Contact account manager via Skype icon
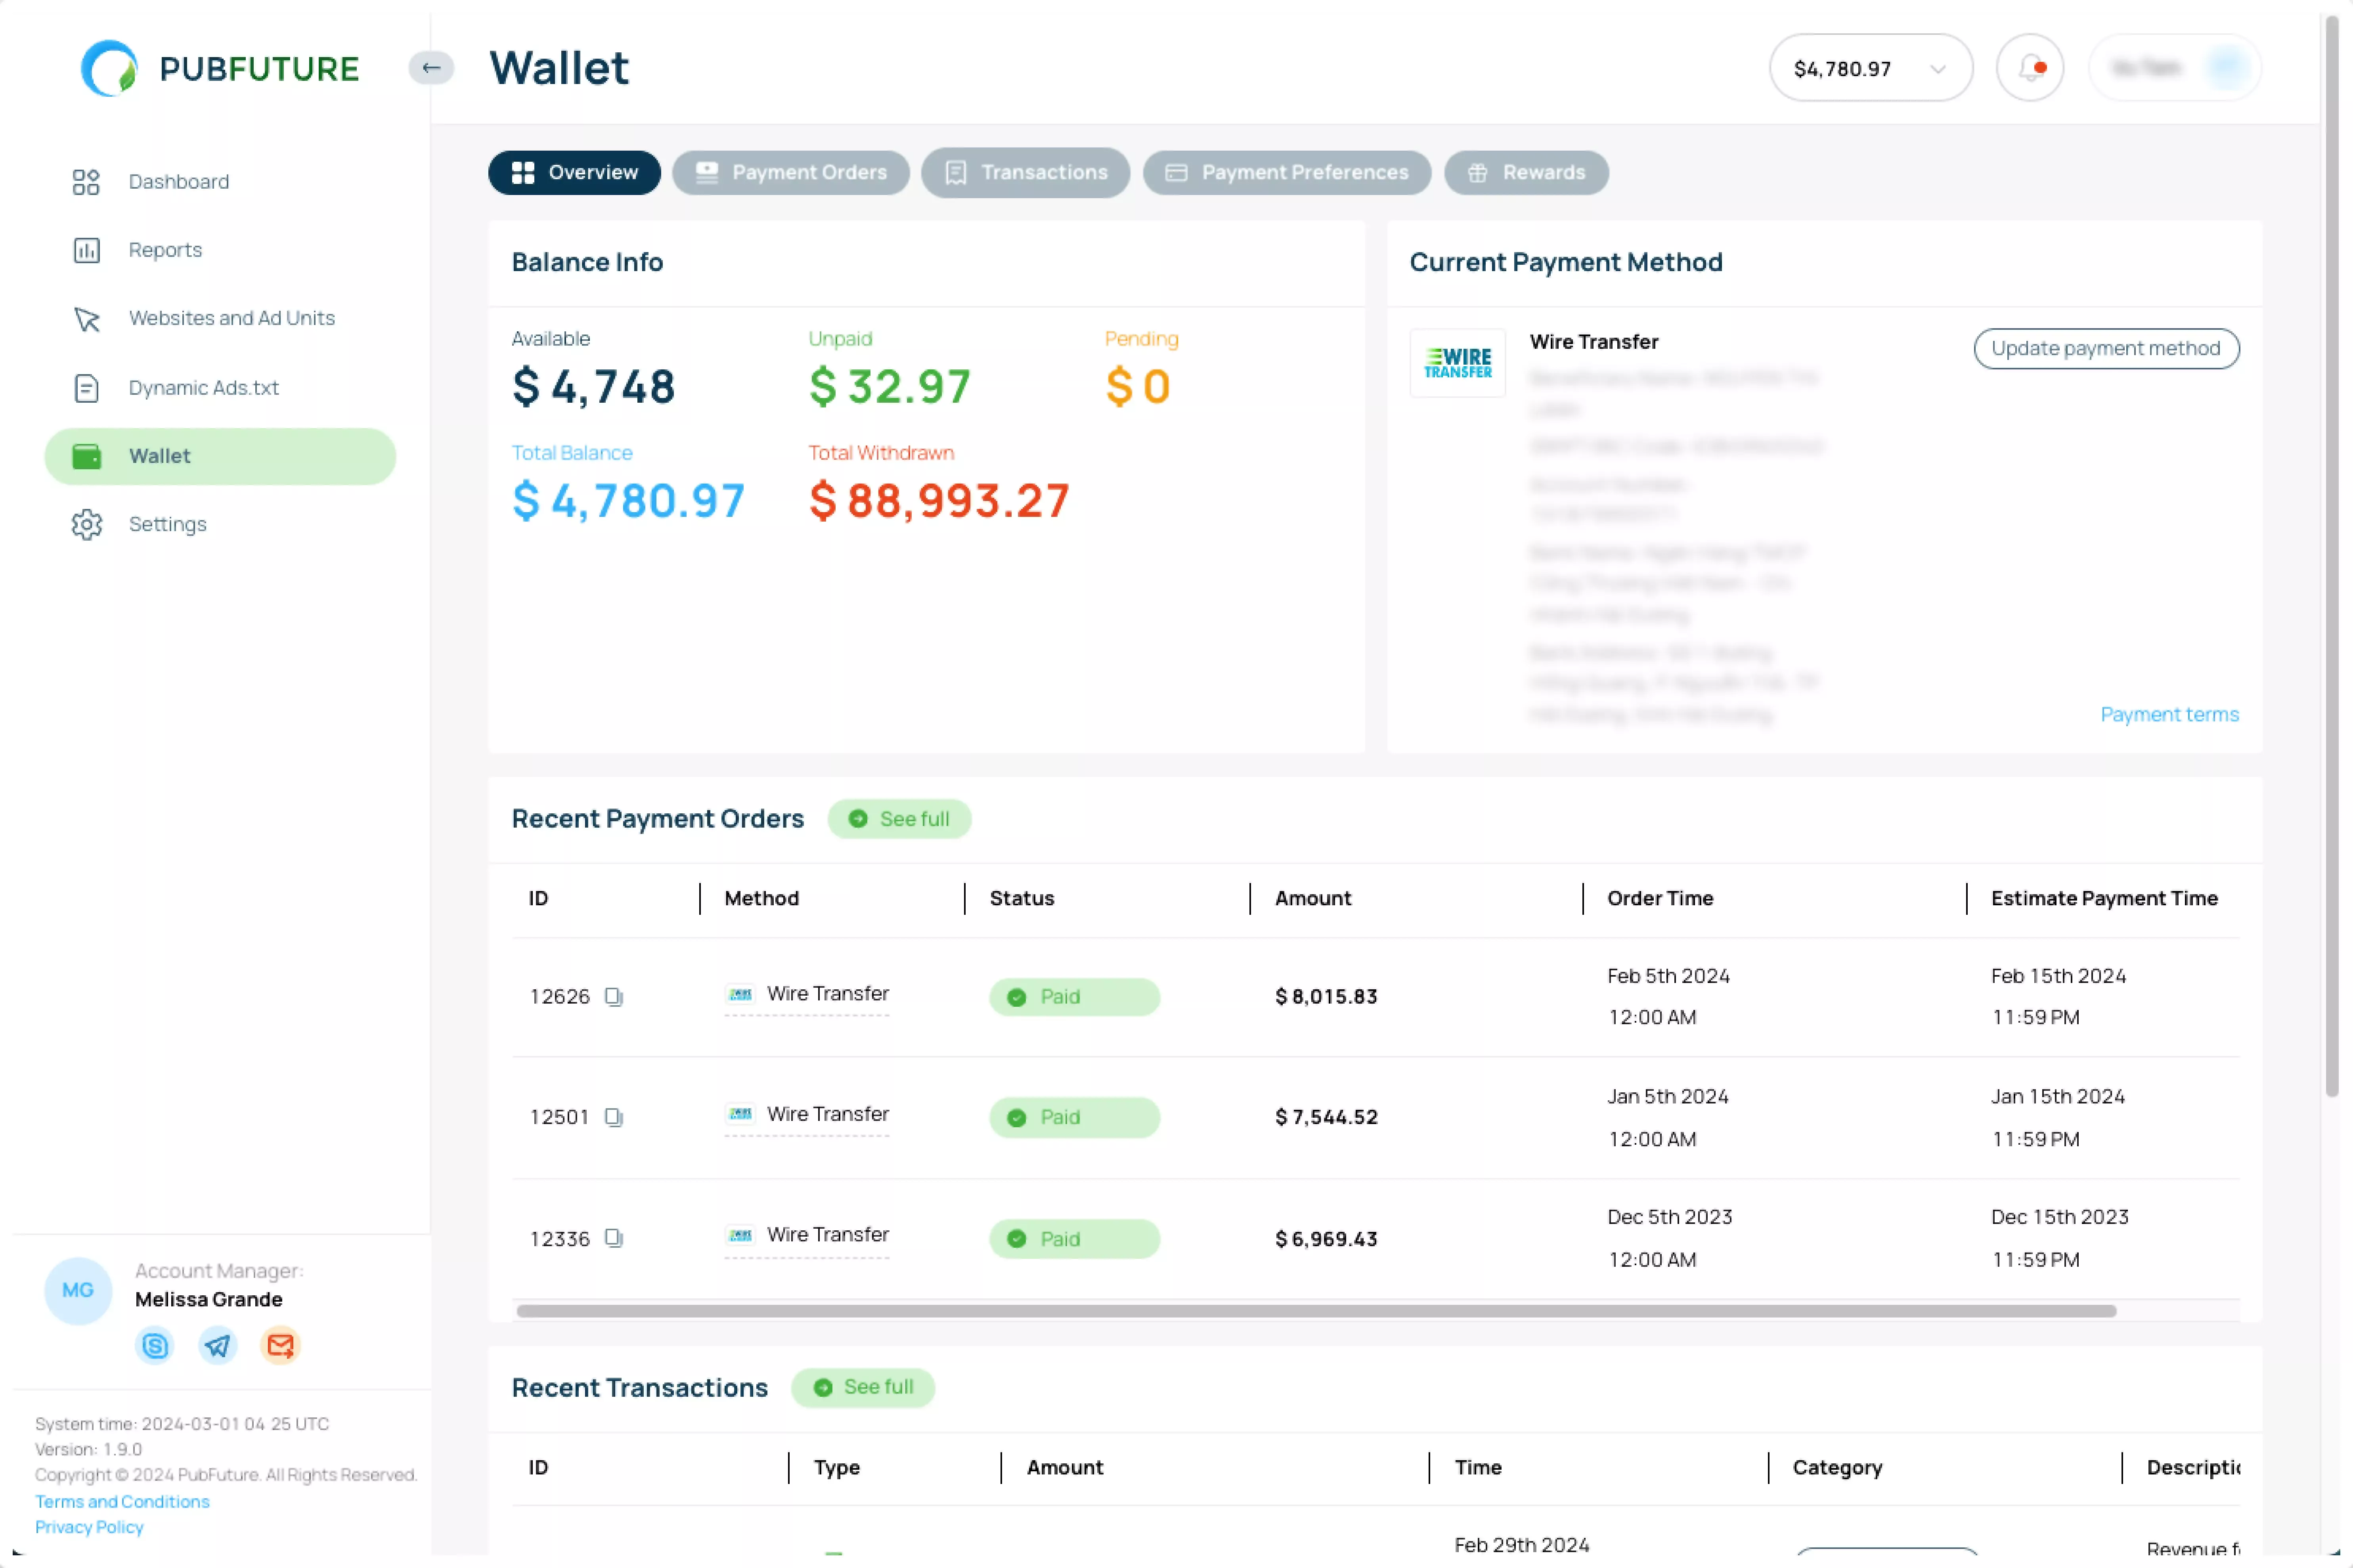2353x1568 pixels. tap(154, 1346)
